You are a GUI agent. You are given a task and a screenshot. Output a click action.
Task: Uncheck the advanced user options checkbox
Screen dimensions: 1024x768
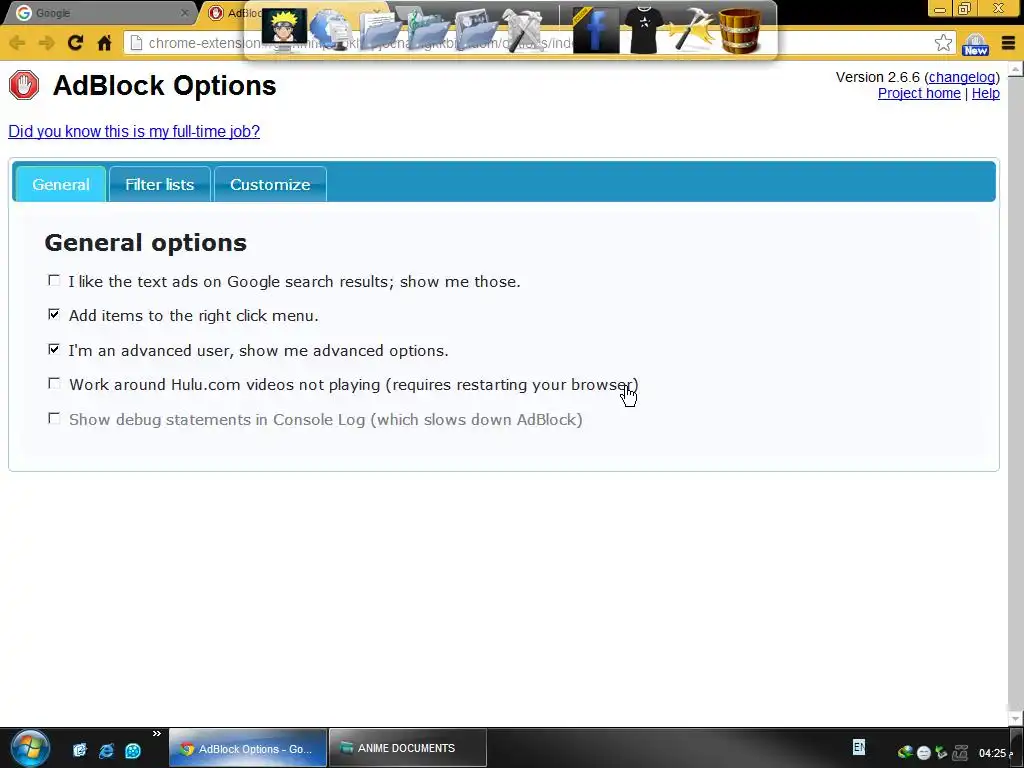click(54, 349)
